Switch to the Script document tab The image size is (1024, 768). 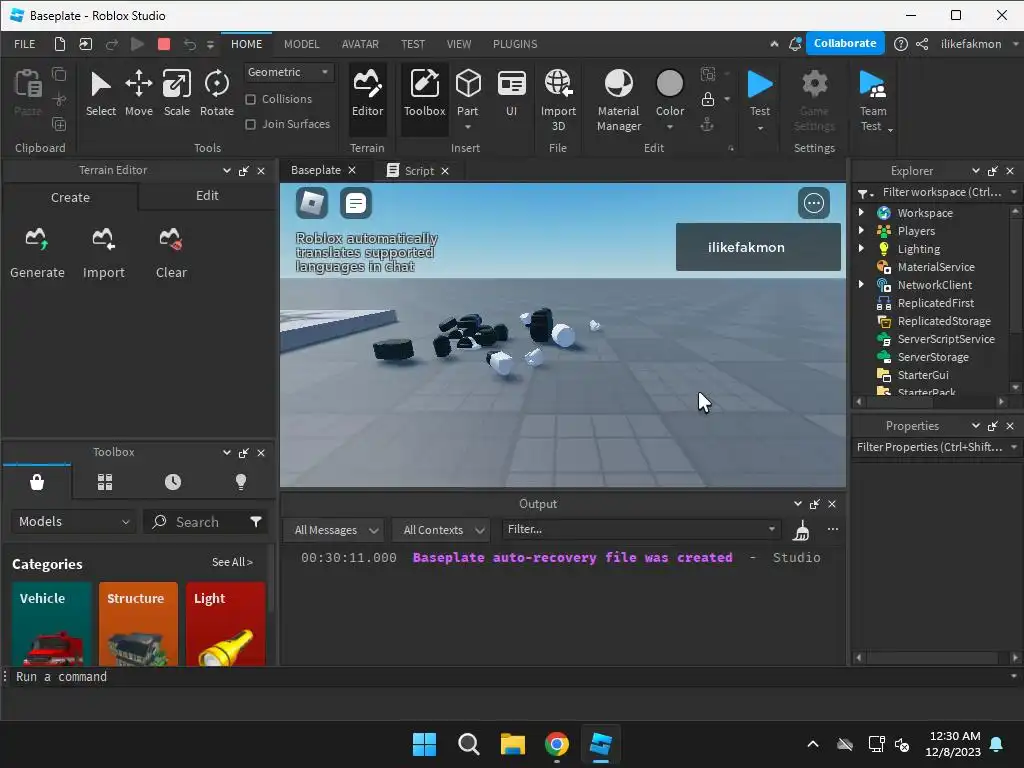click(x=418, y=170)
